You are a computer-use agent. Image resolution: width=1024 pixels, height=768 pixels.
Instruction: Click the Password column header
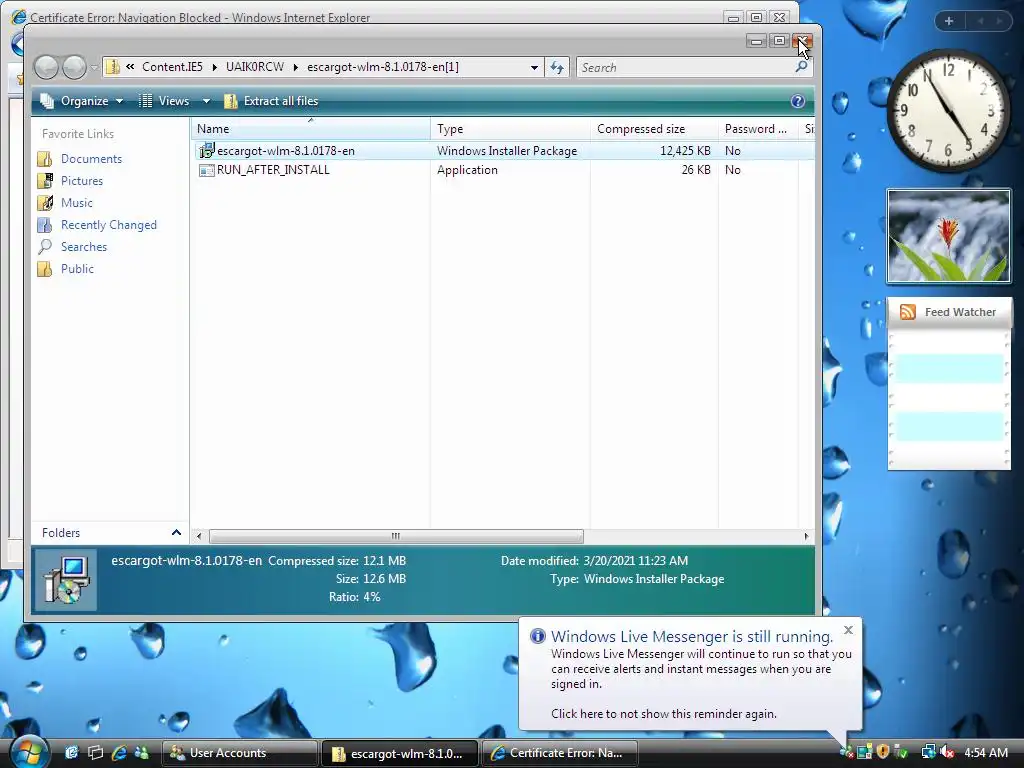(x=758, y=129)
